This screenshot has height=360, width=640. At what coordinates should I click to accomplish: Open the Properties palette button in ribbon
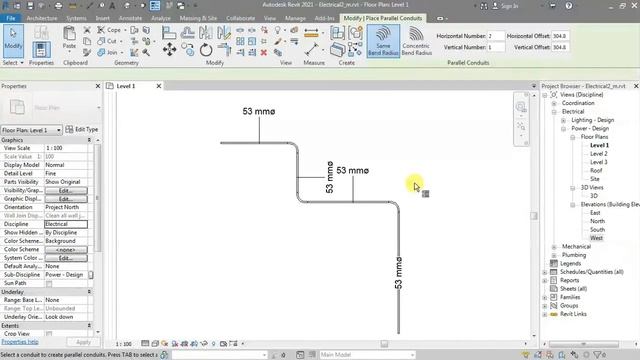click(x=41, y=50)
